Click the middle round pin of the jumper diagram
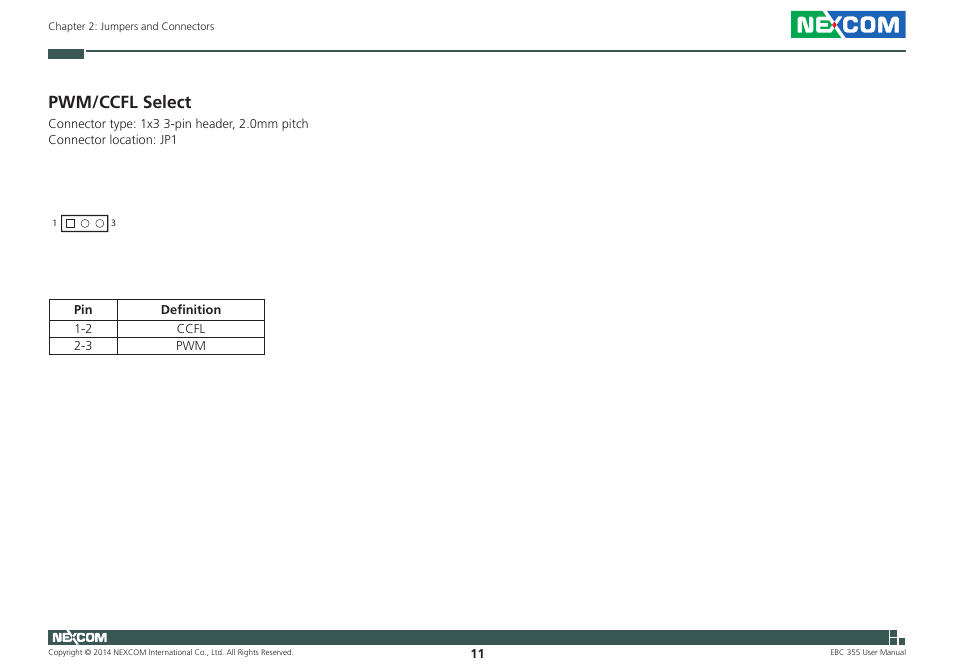Image resolution: width=954 pixels, height=672 pixels. (85, 223)
